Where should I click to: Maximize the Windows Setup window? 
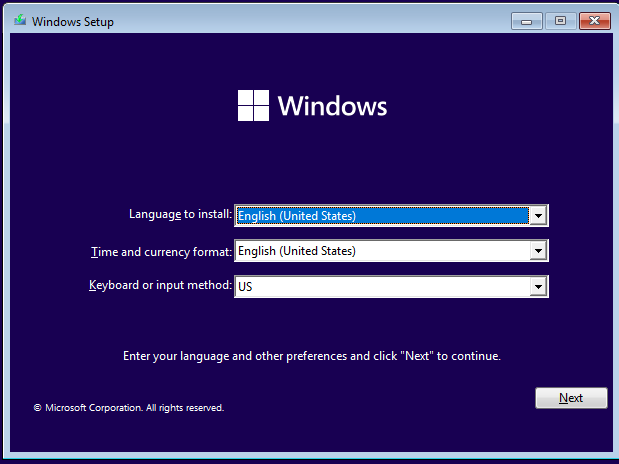(559, 21)
